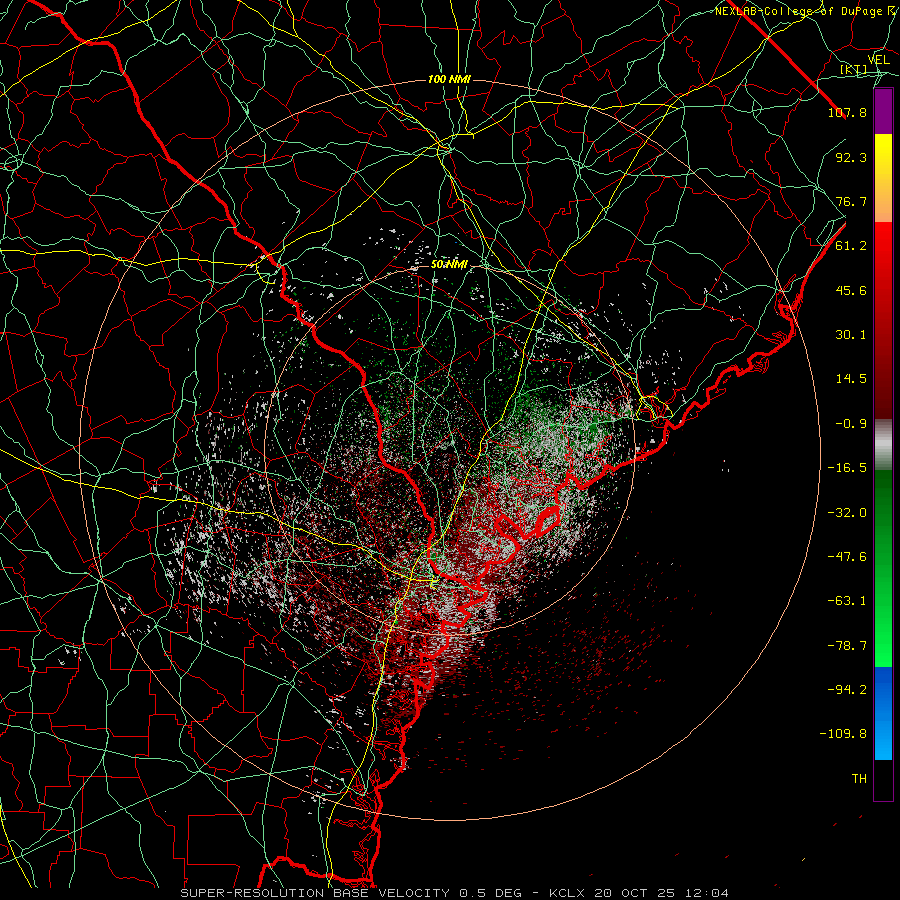
Task: Click the 92.3 velocity scale value
Action: point(851,157)
